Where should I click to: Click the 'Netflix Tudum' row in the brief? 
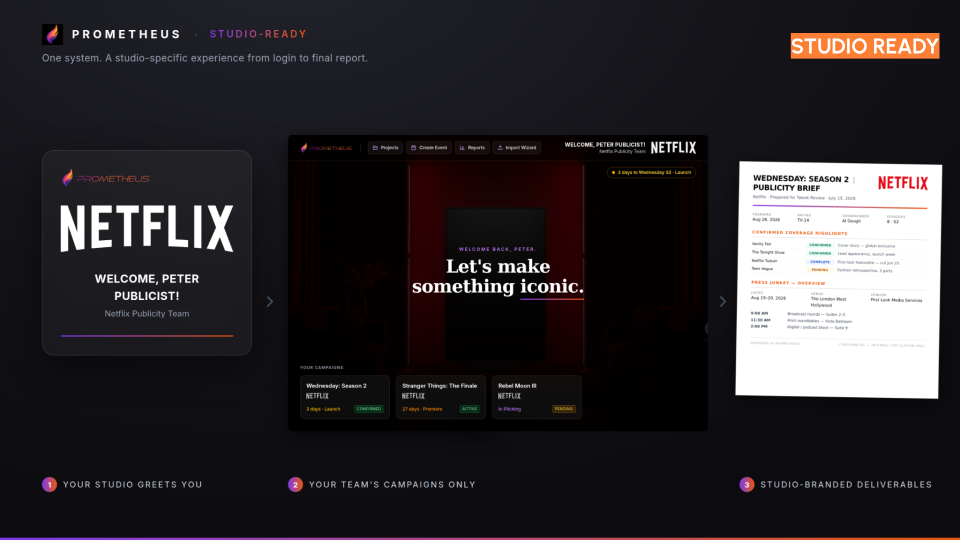tap(839, 261)
